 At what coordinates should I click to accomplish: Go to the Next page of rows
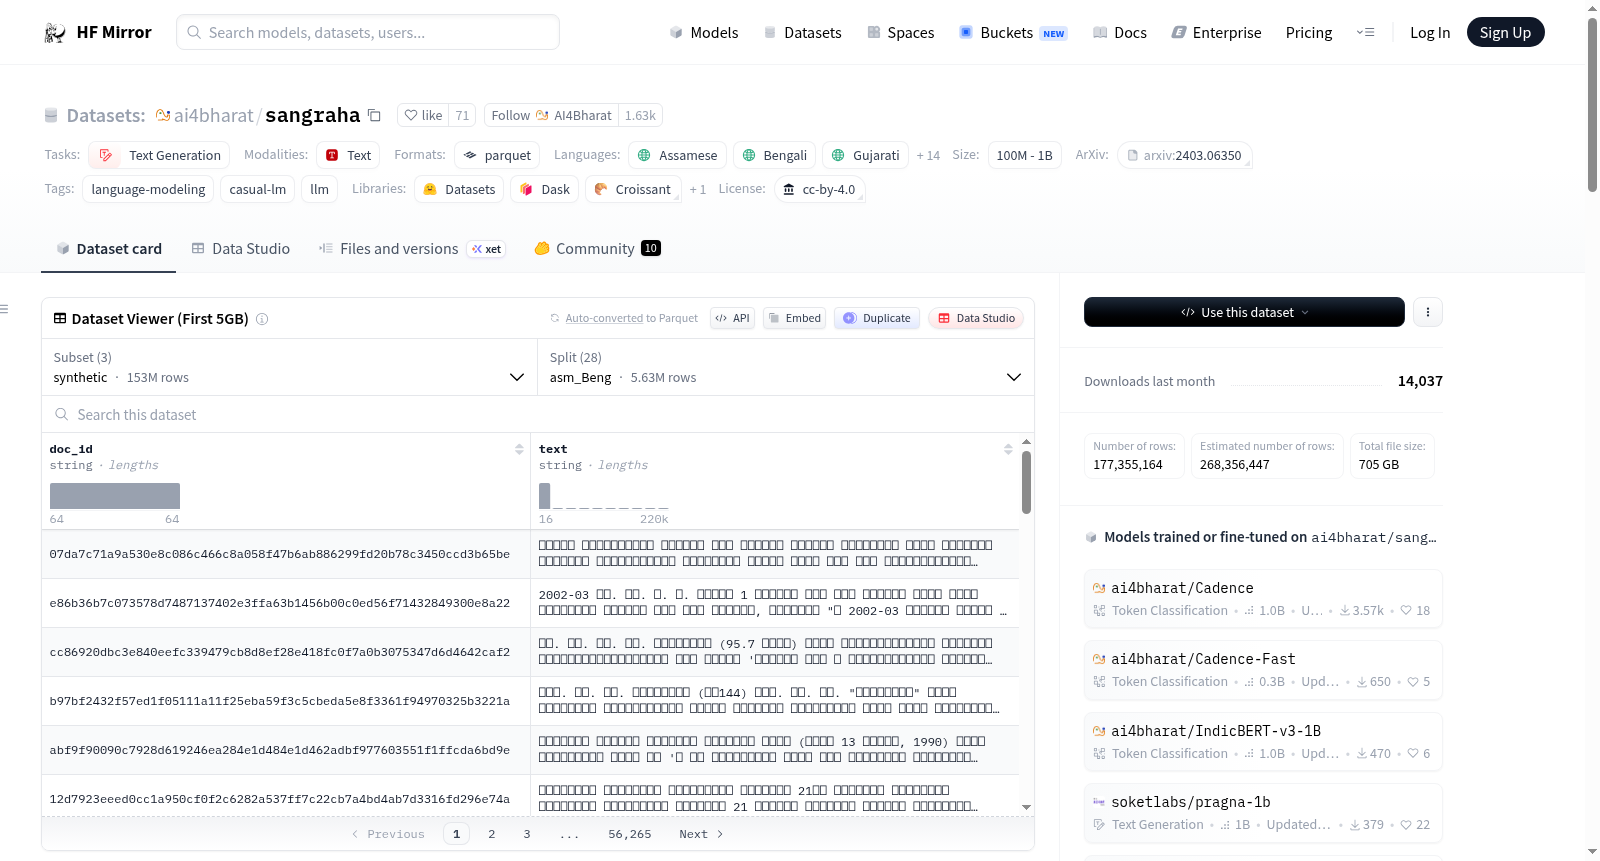click(x=700, y=834)
